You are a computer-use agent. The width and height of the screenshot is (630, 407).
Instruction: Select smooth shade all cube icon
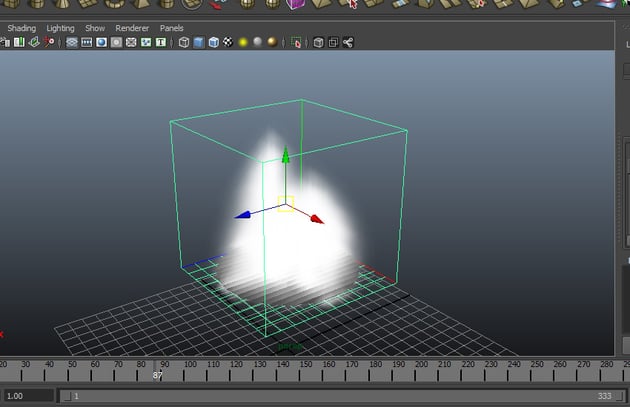198,43
